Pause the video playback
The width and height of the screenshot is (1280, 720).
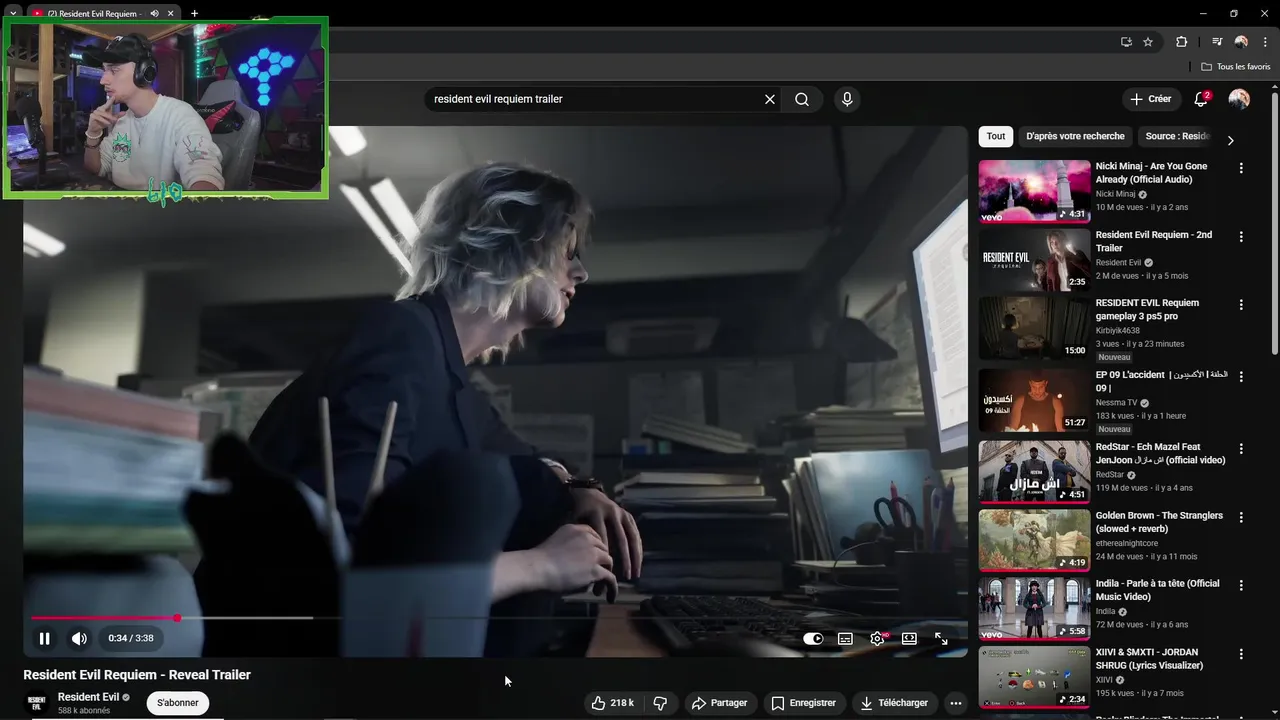(x=45, y=638)
